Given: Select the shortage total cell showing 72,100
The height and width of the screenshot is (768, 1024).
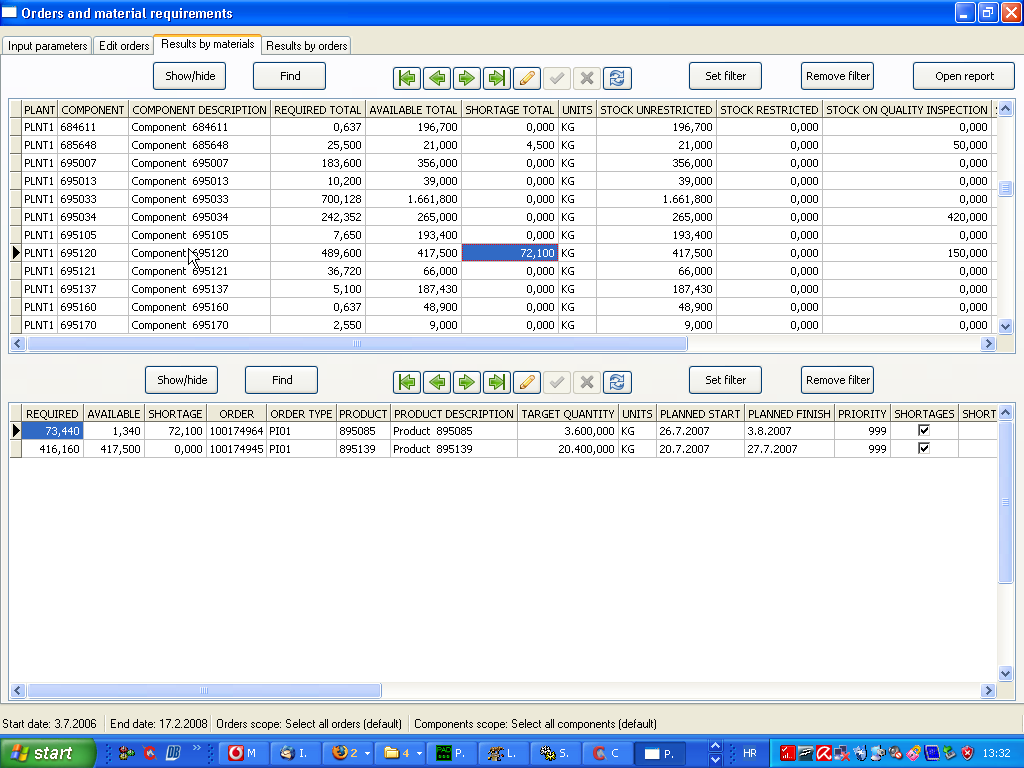Looking at the screenshot, I should pos(510,253).
